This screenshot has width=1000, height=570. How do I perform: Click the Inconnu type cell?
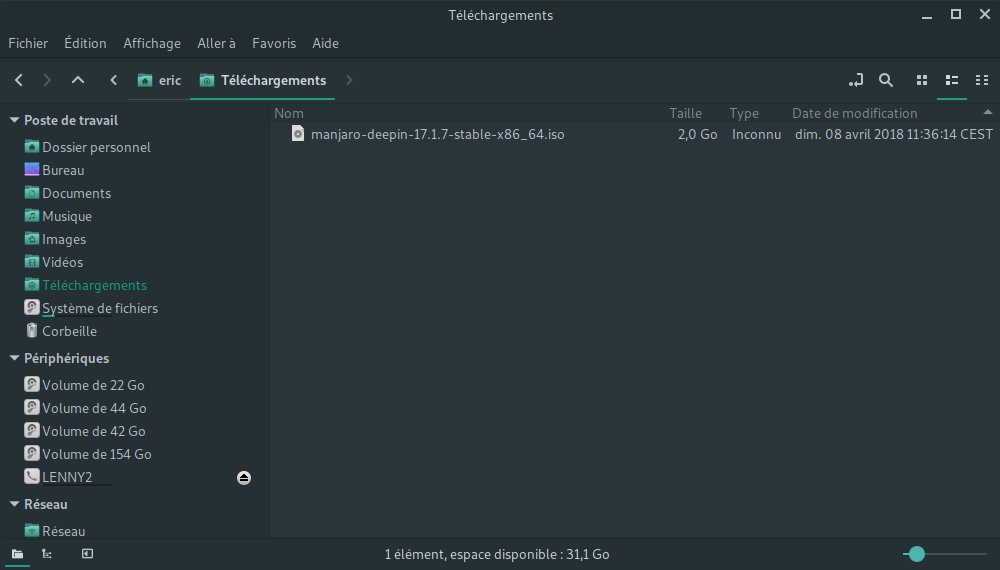coord(756,135)
